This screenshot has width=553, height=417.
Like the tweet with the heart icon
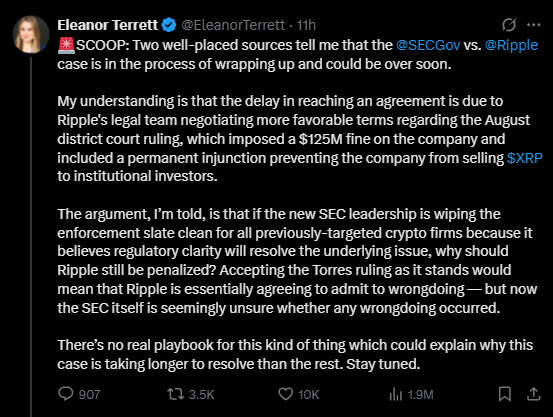click(x=286, y=394)
